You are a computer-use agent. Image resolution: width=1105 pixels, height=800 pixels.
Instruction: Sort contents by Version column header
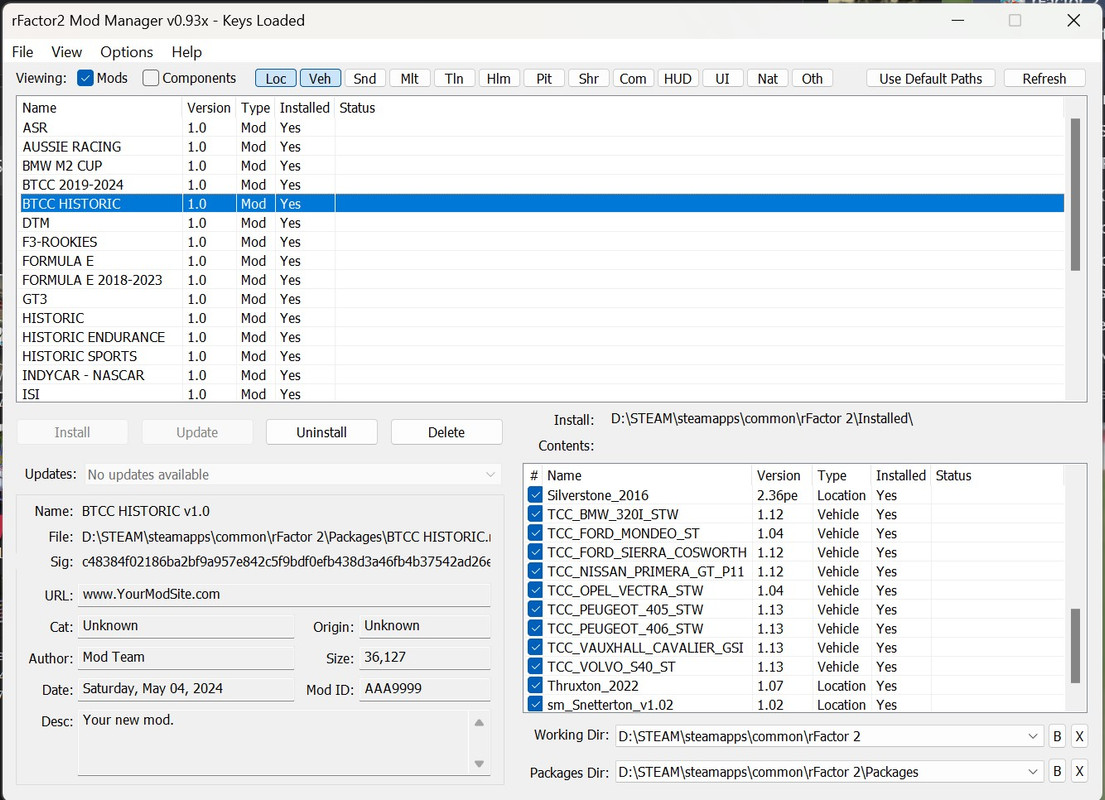(x=781, y=475)
